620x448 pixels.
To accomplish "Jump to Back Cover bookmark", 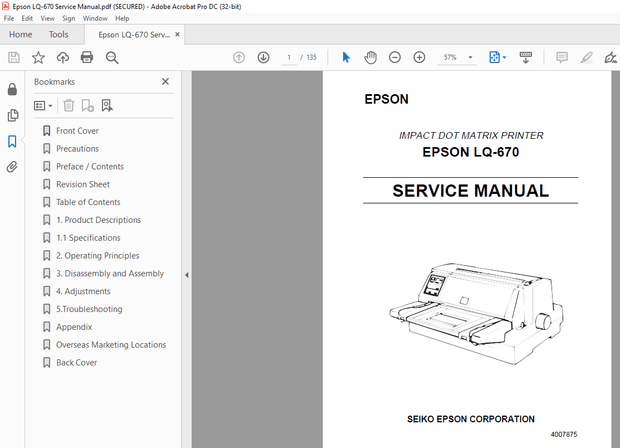I will 76,363.
